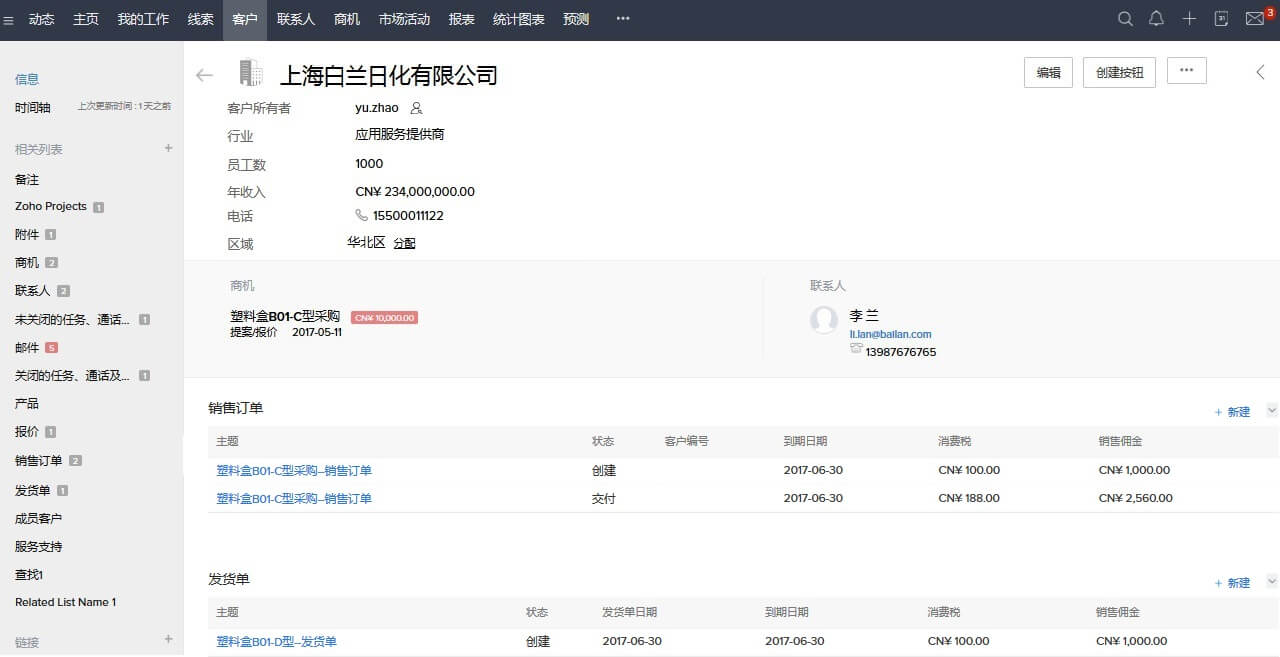Viewport: 1280px width, 657px height.
Task: Open the calendar icon in top bar
Action: (x=1221, y=19)
